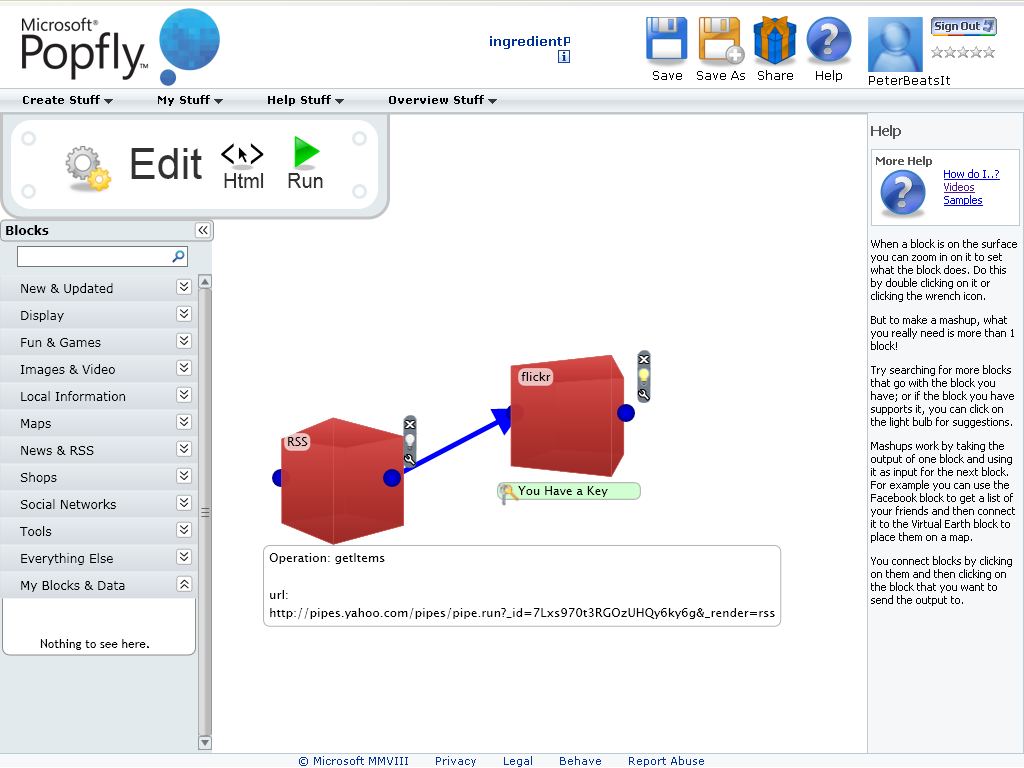Delete the RSS block with its X icon

[409, 424]
